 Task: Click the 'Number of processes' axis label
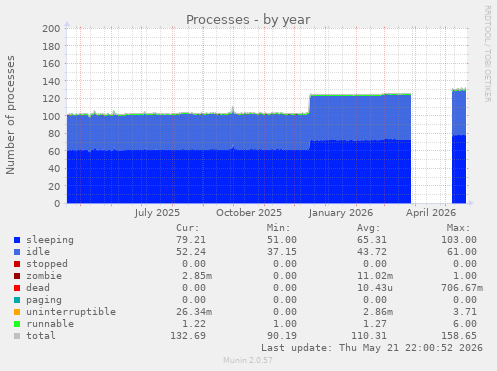(x=10, y=115)
